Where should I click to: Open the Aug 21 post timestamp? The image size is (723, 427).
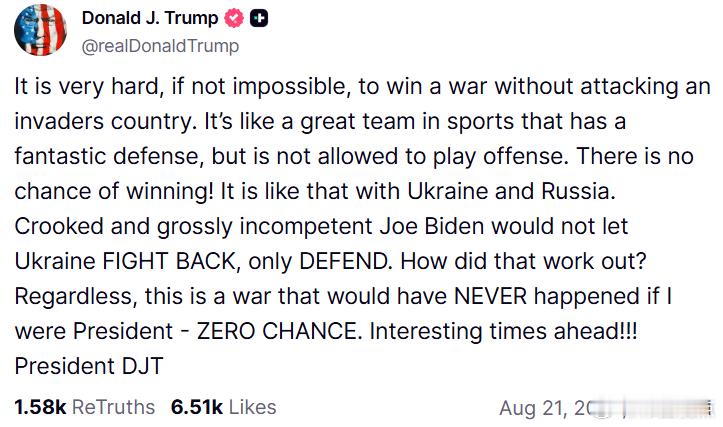[x=543, y=408]
